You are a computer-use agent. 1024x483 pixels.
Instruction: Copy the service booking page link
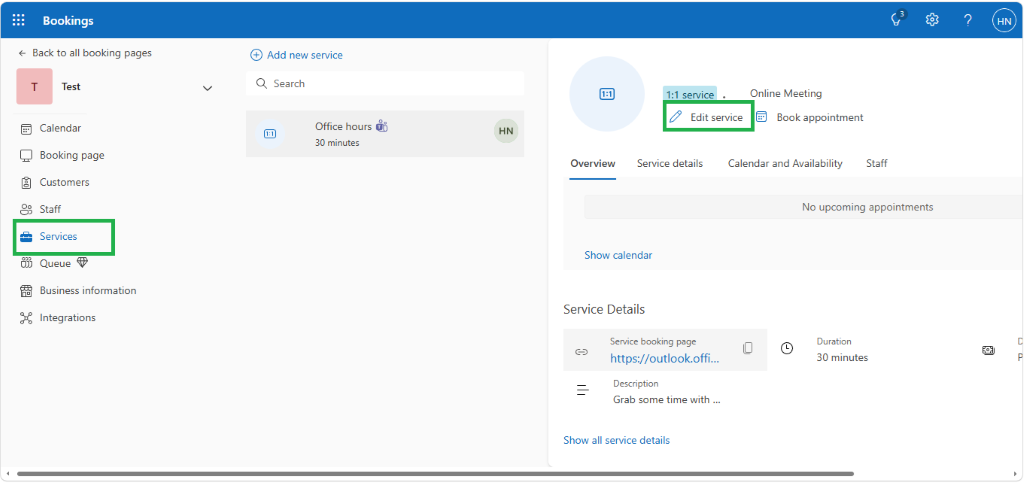(748, 348)
